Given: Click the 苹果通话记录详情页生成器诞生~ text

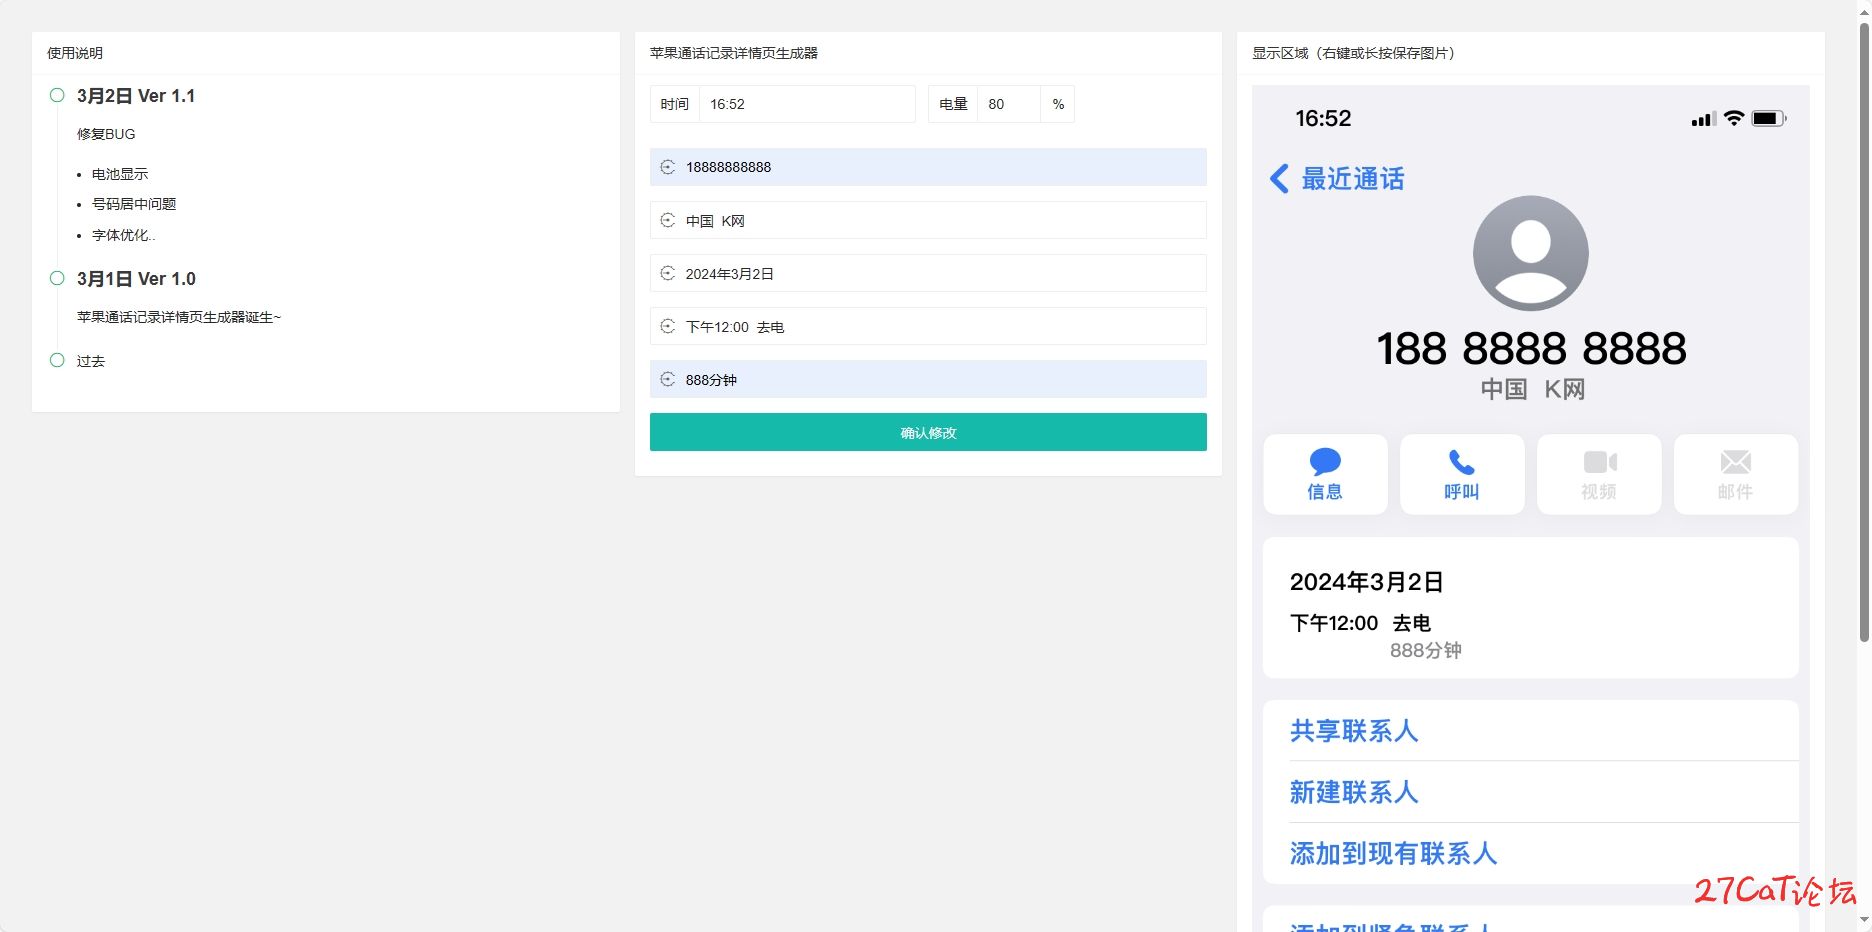Looking at the screenshot, I should (x=179, y=317).
